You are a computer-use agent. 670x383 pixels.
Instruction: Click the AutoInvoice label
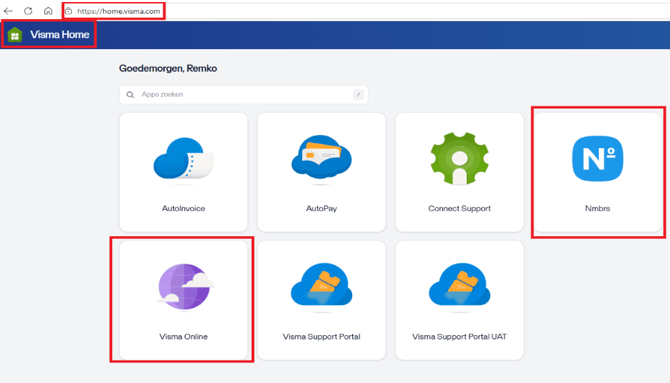click(183, 209)
